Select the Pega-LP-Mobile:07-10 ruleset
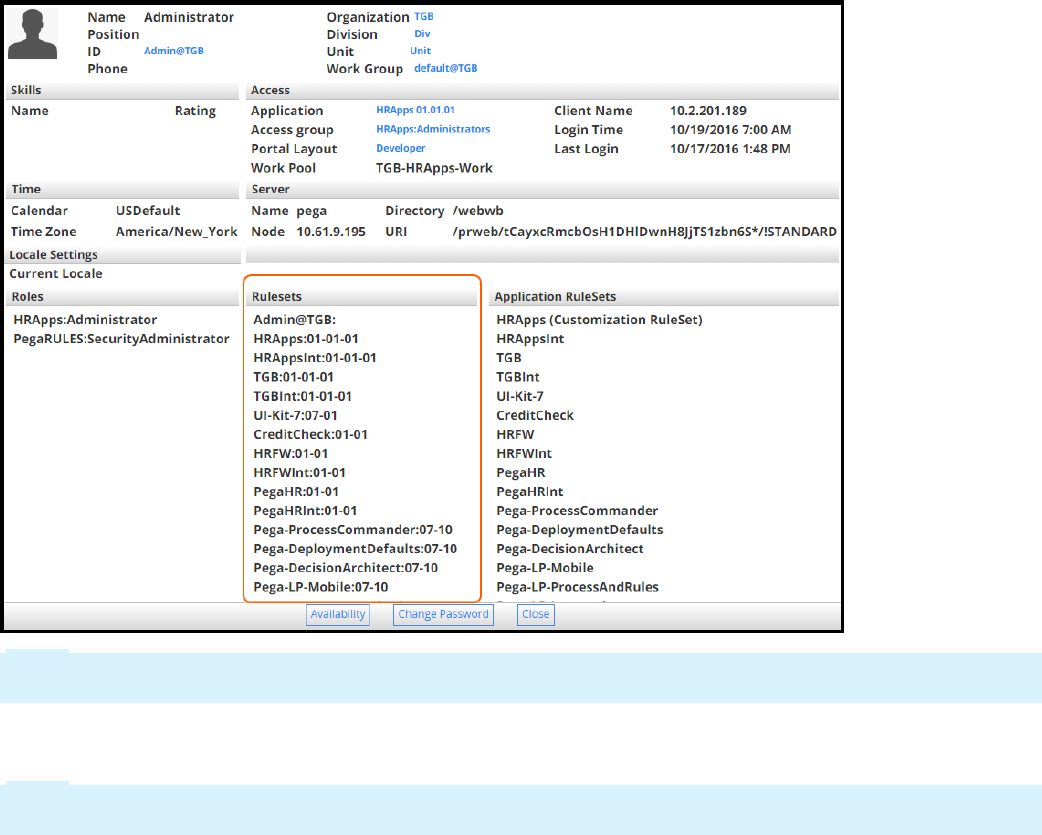The height and width of the screenshot is (835, 1042). coord(320,587)
